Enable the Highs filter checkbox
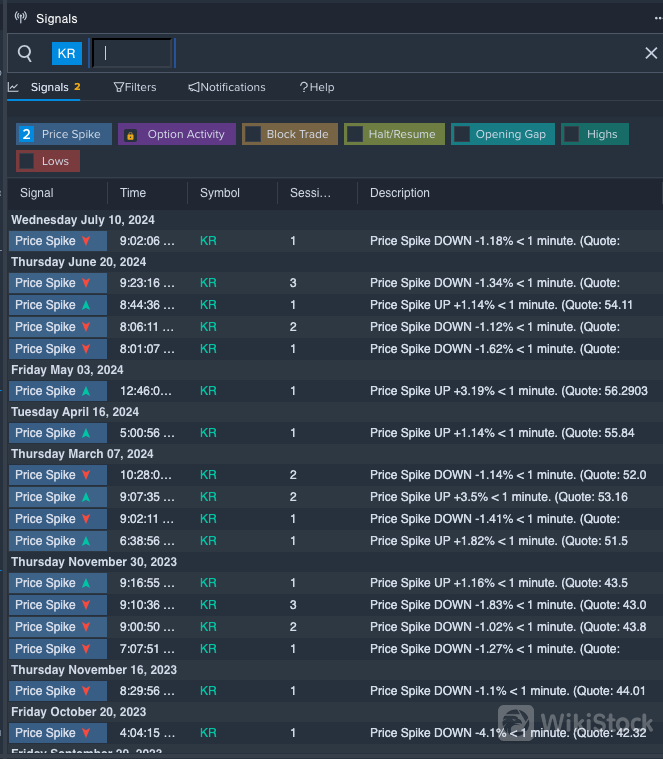The width and height of the screenshot is (663, 759). [x=572, y=134]
